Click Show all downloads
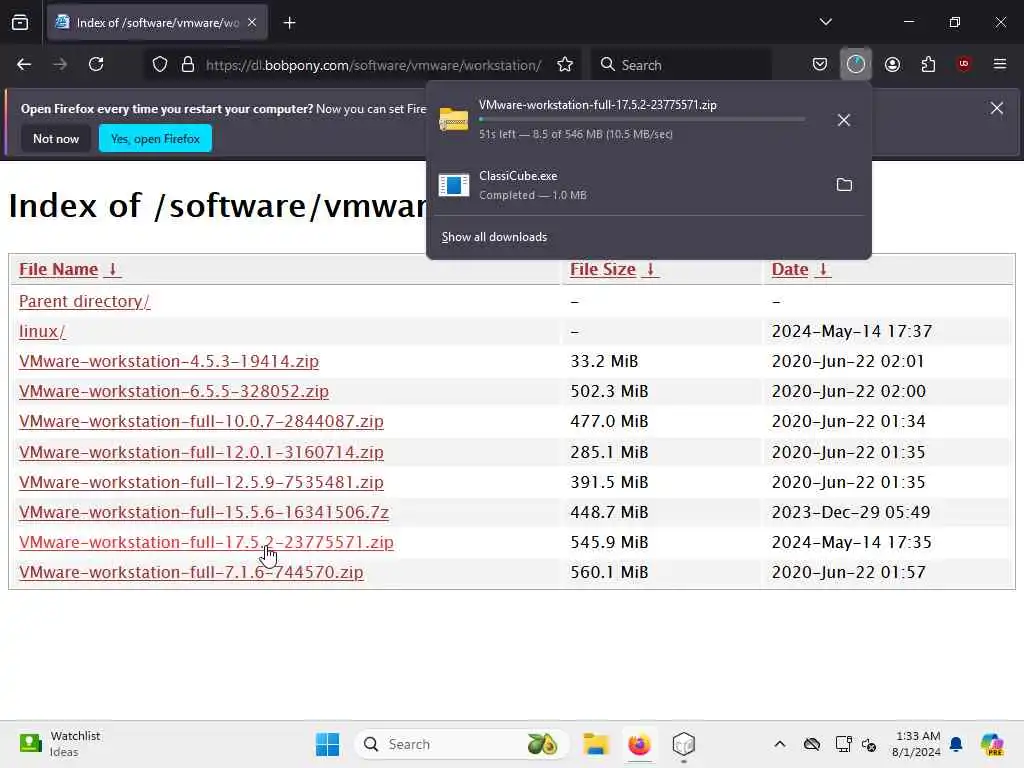Image resolution: width=1024 pixels, height=768 pixels. tap(494, 237)
